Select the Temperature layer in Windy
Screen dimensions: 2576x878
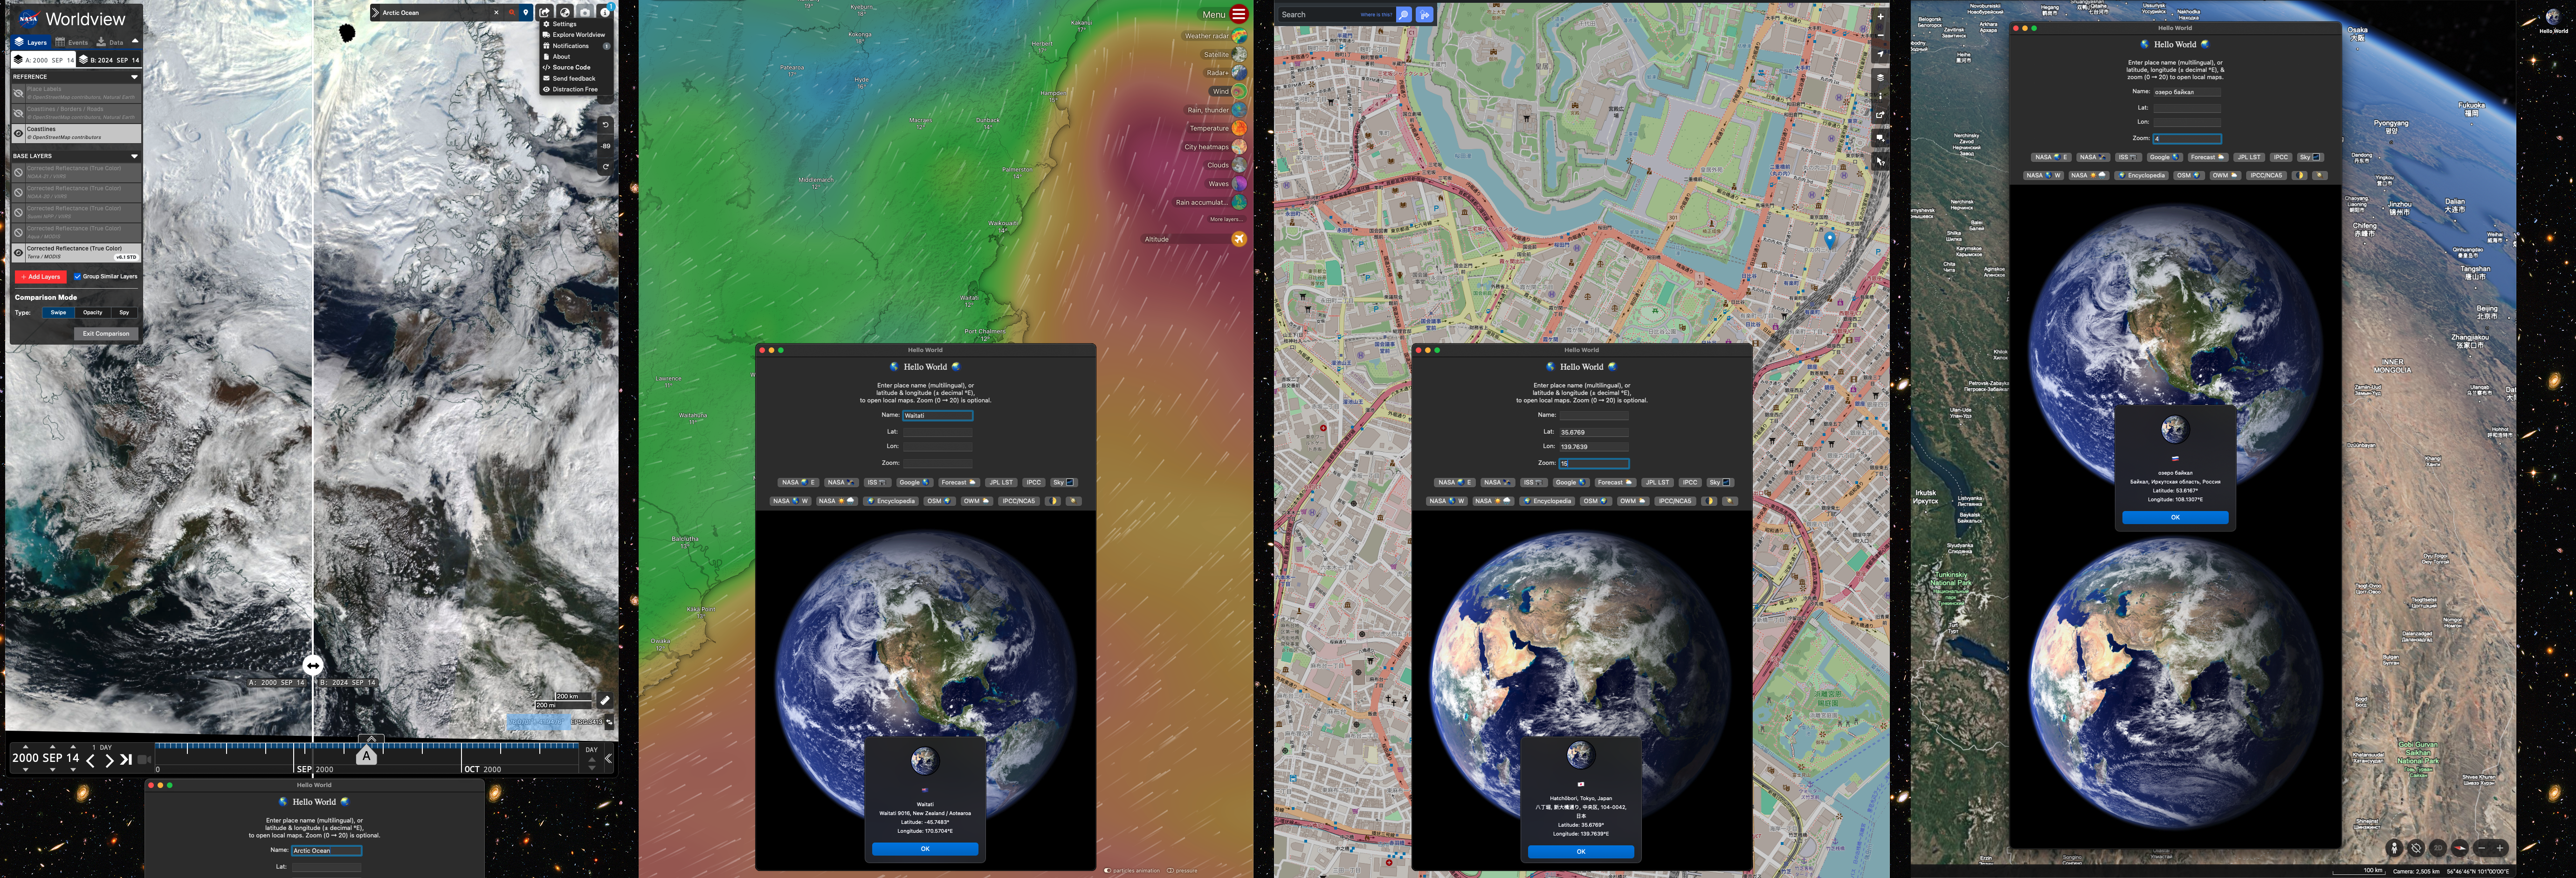click(x=1239, y=128)
